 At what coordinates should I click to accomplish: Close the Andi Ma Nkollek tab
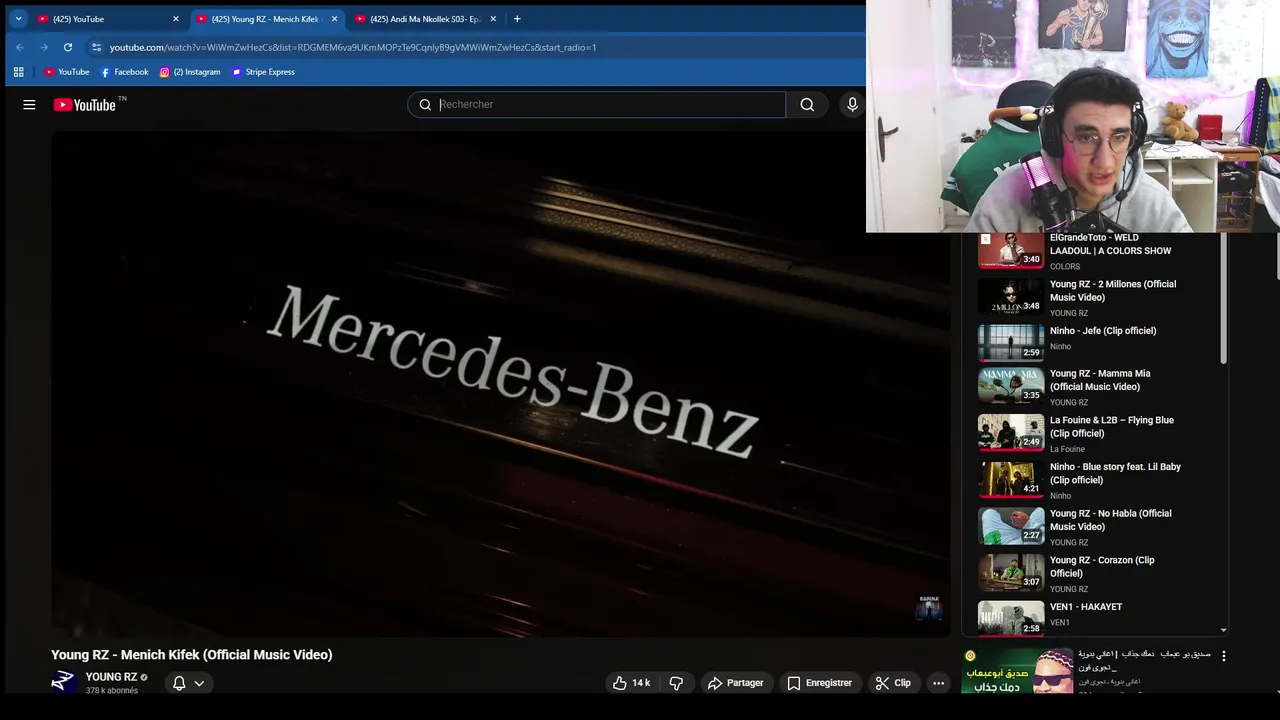click(x=493, y=19)
